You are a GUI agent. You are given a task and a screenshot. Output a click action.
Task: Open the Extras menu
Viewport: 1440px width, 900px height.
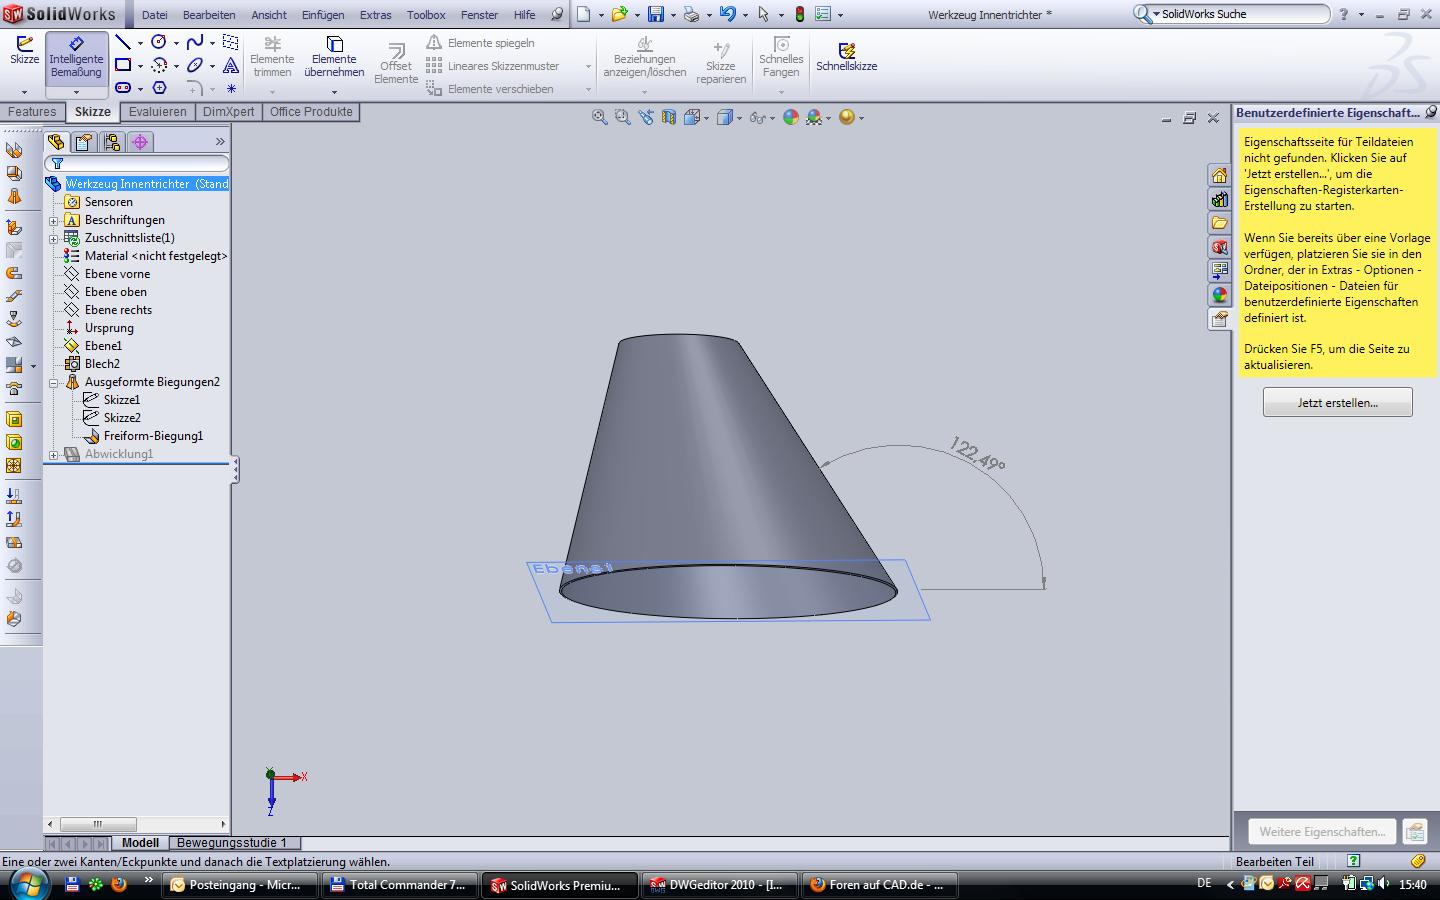tap(375, 15)
